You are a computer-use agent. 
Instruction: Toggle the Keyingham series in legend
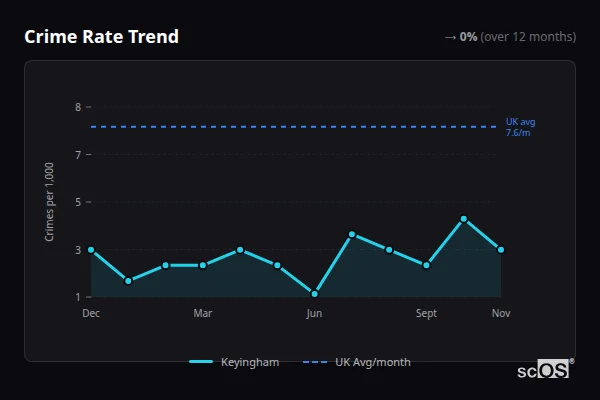234,362
